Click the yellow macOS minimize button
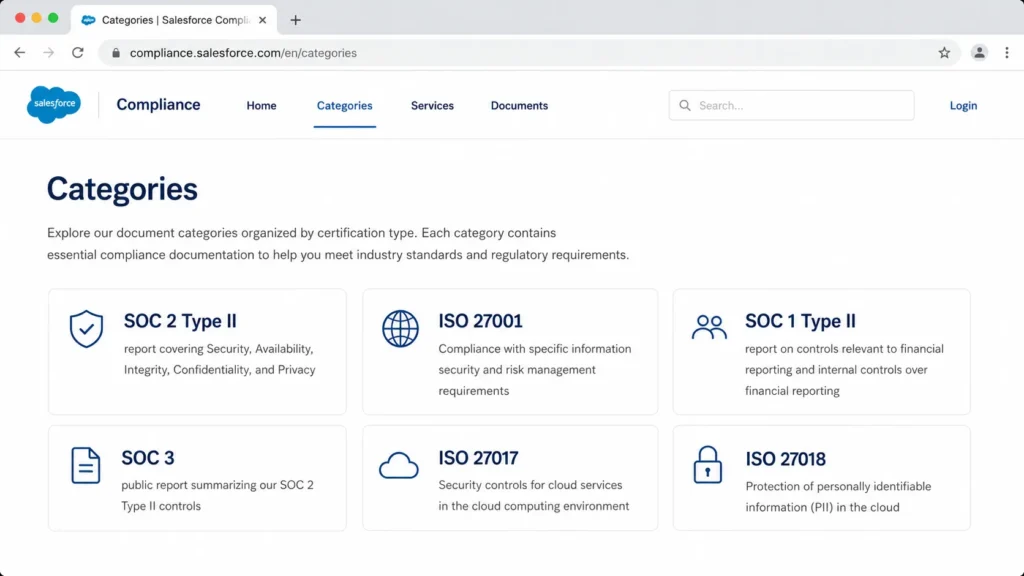The image size is (1024, 576). tap(37, 18)
